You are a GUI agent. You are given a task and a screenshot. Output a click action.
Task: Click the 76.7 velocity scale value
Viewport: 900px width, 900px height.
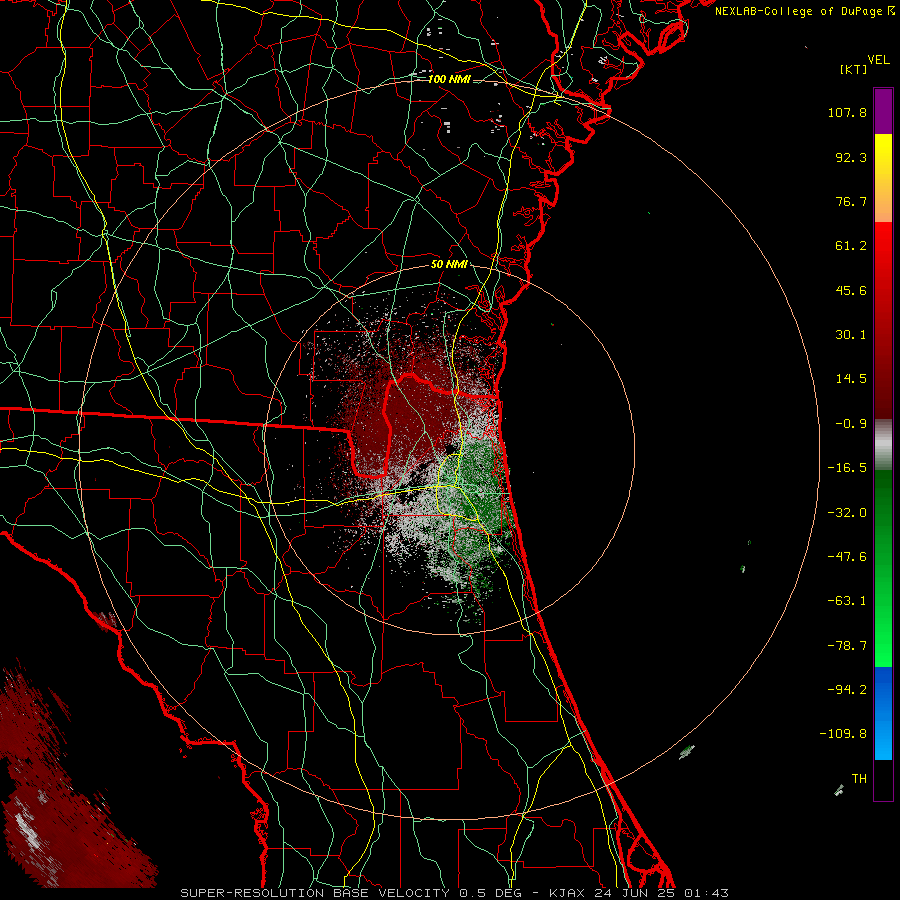[851, 201]
